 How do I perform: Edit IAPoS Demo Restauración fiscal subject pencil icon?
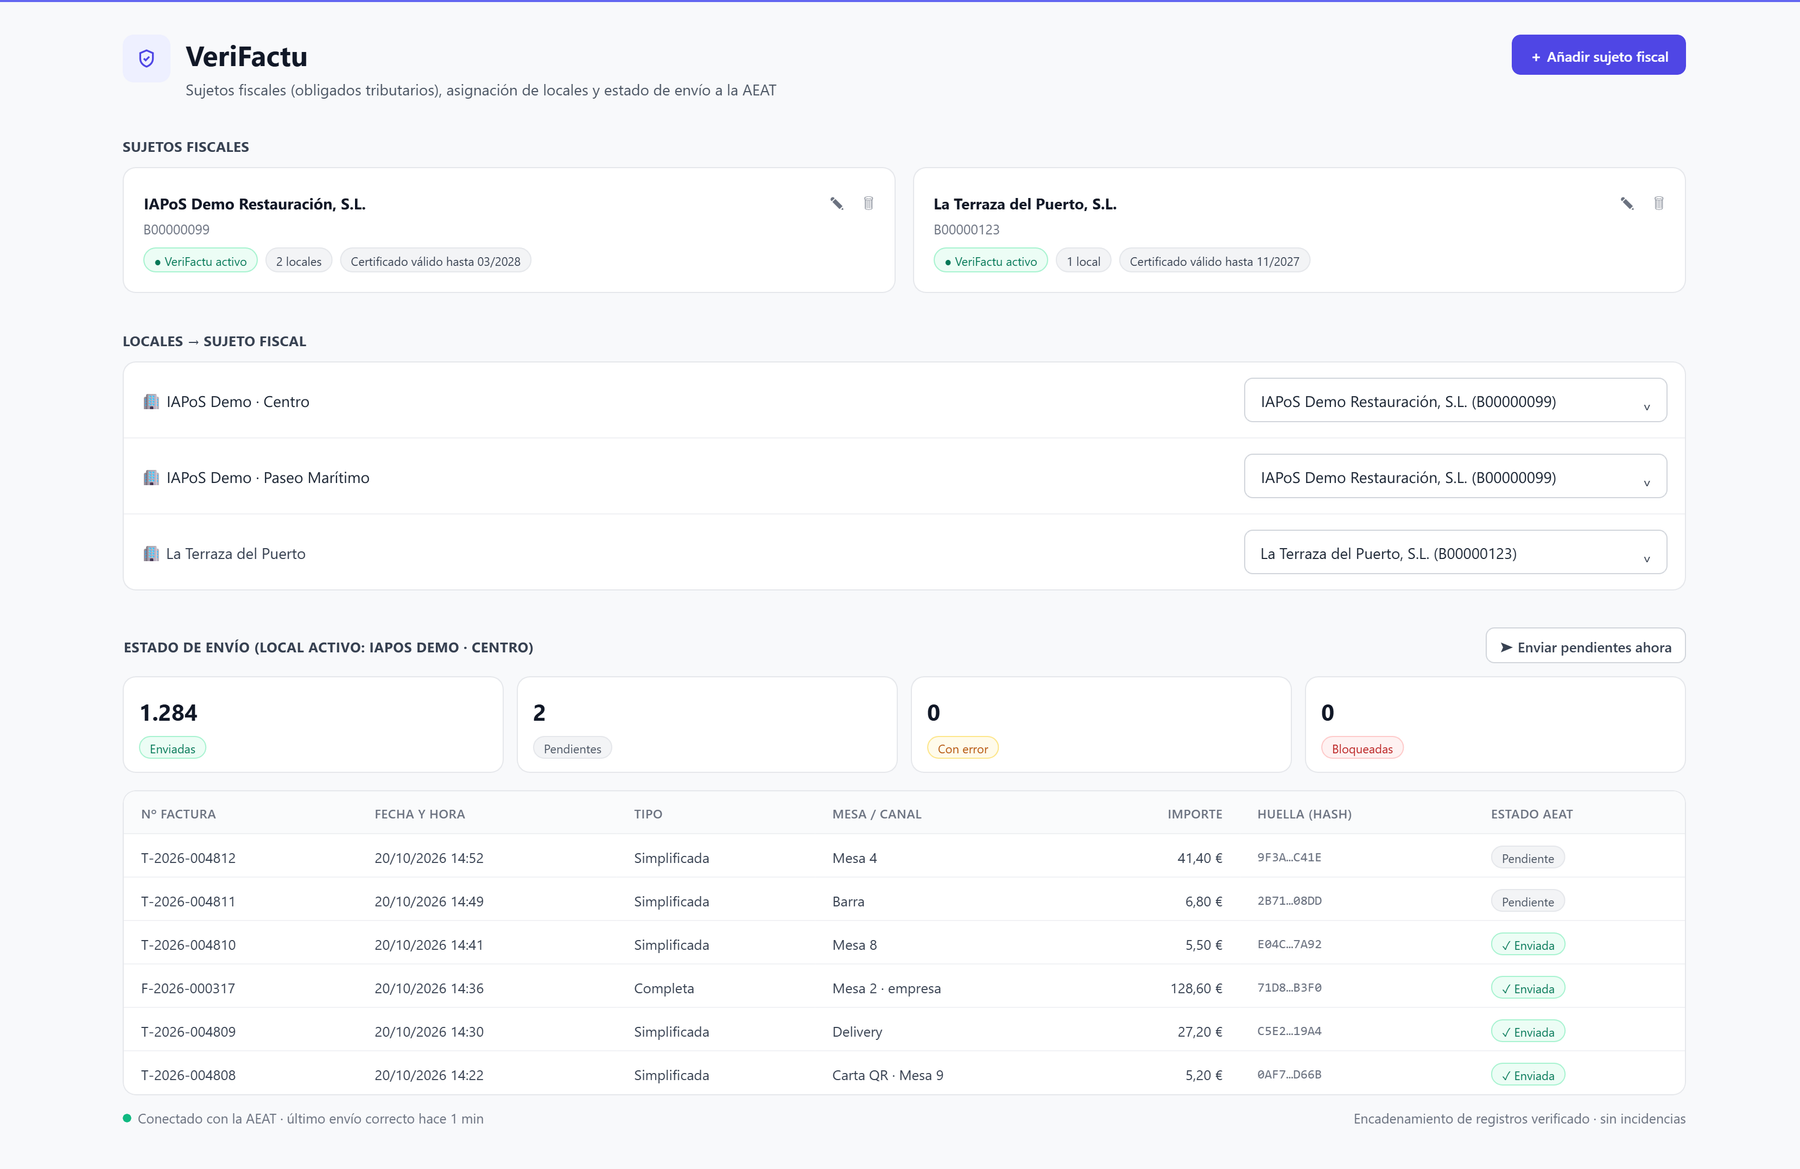coord(837,204)
